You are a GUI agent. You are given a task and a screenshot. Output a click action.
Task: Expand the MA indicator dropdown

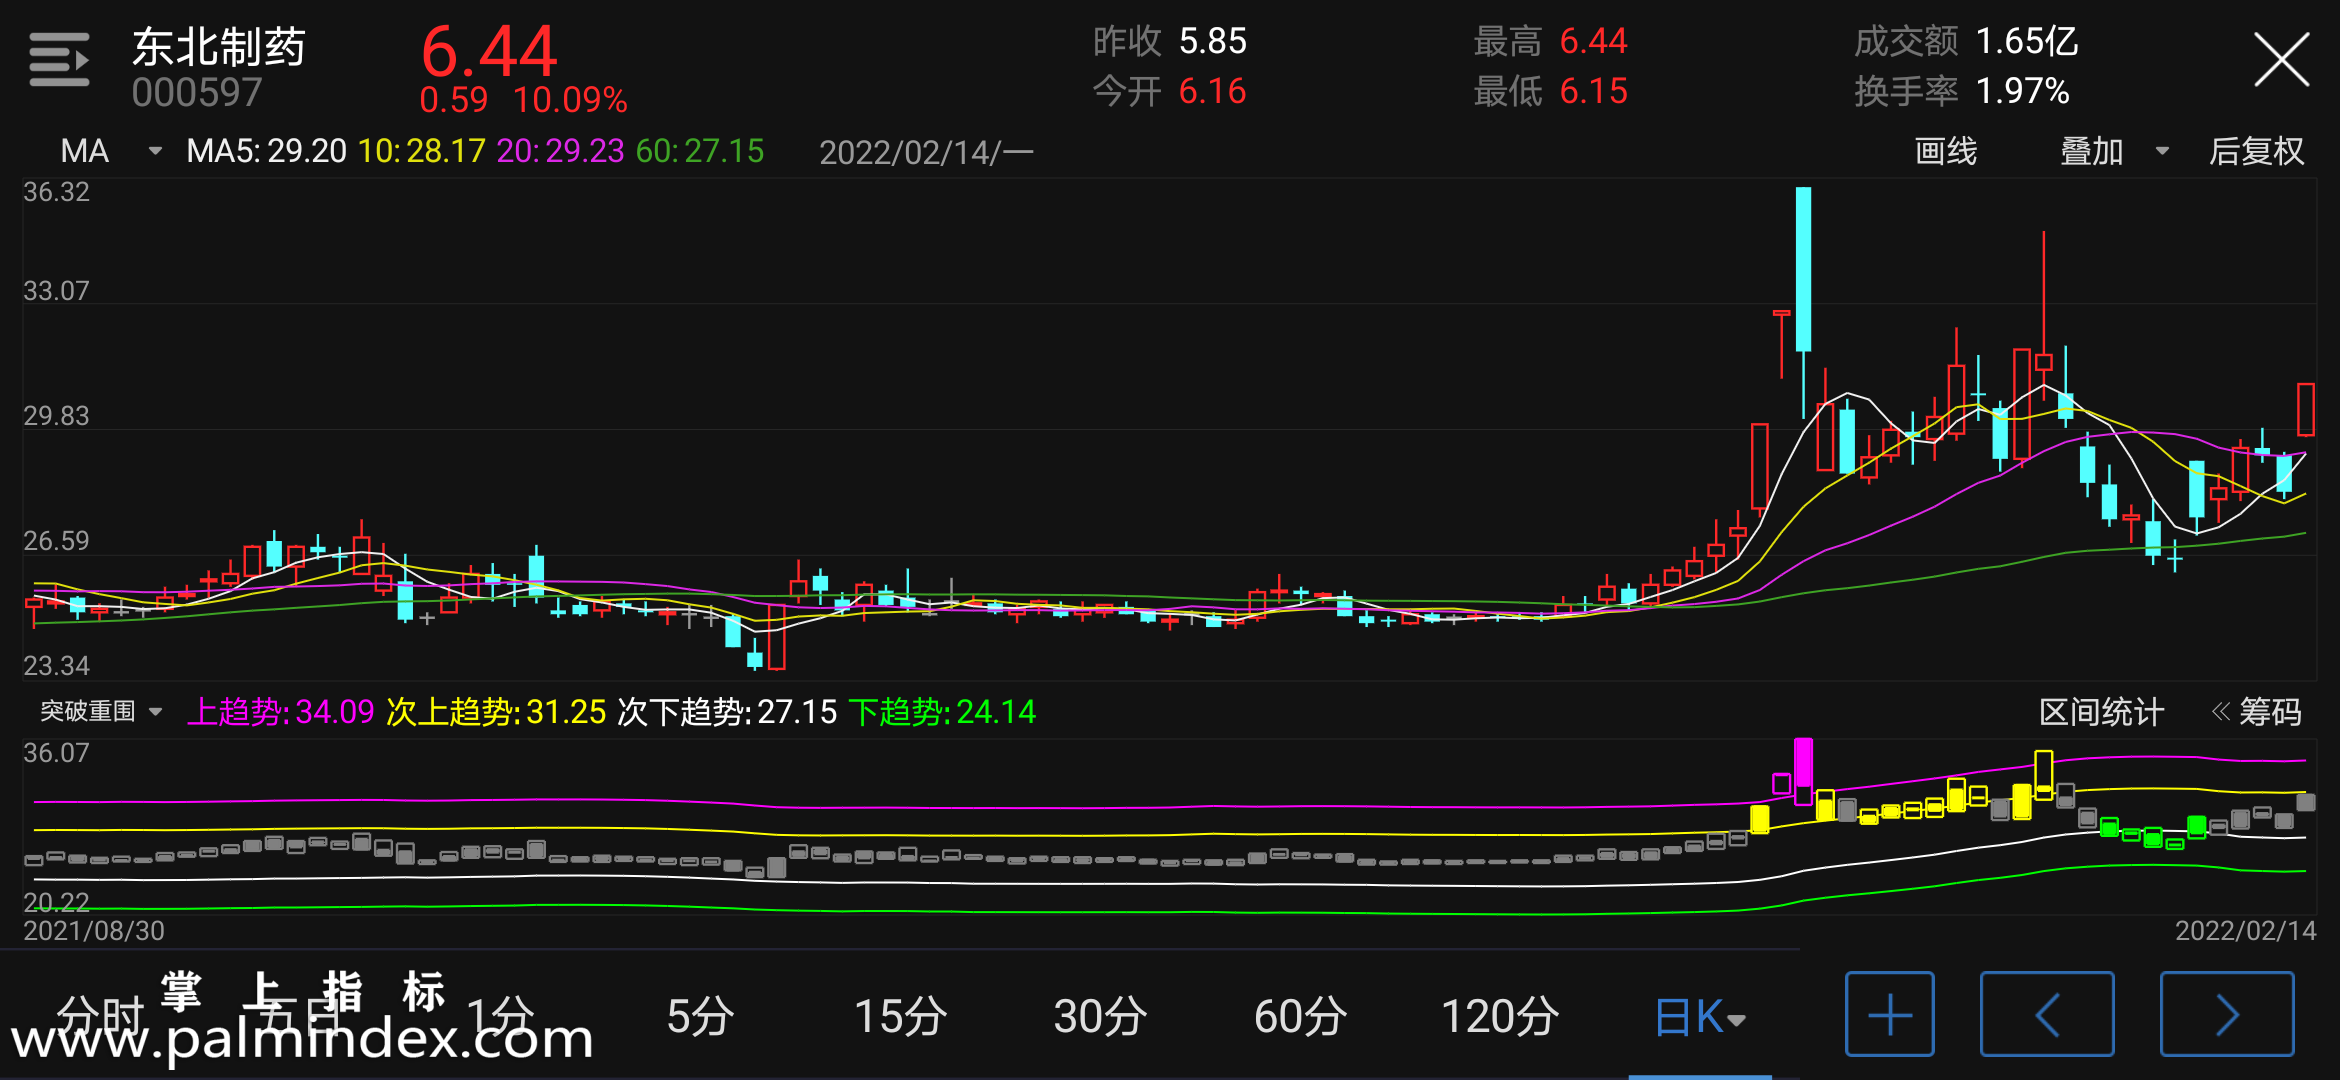pos(110,151)
